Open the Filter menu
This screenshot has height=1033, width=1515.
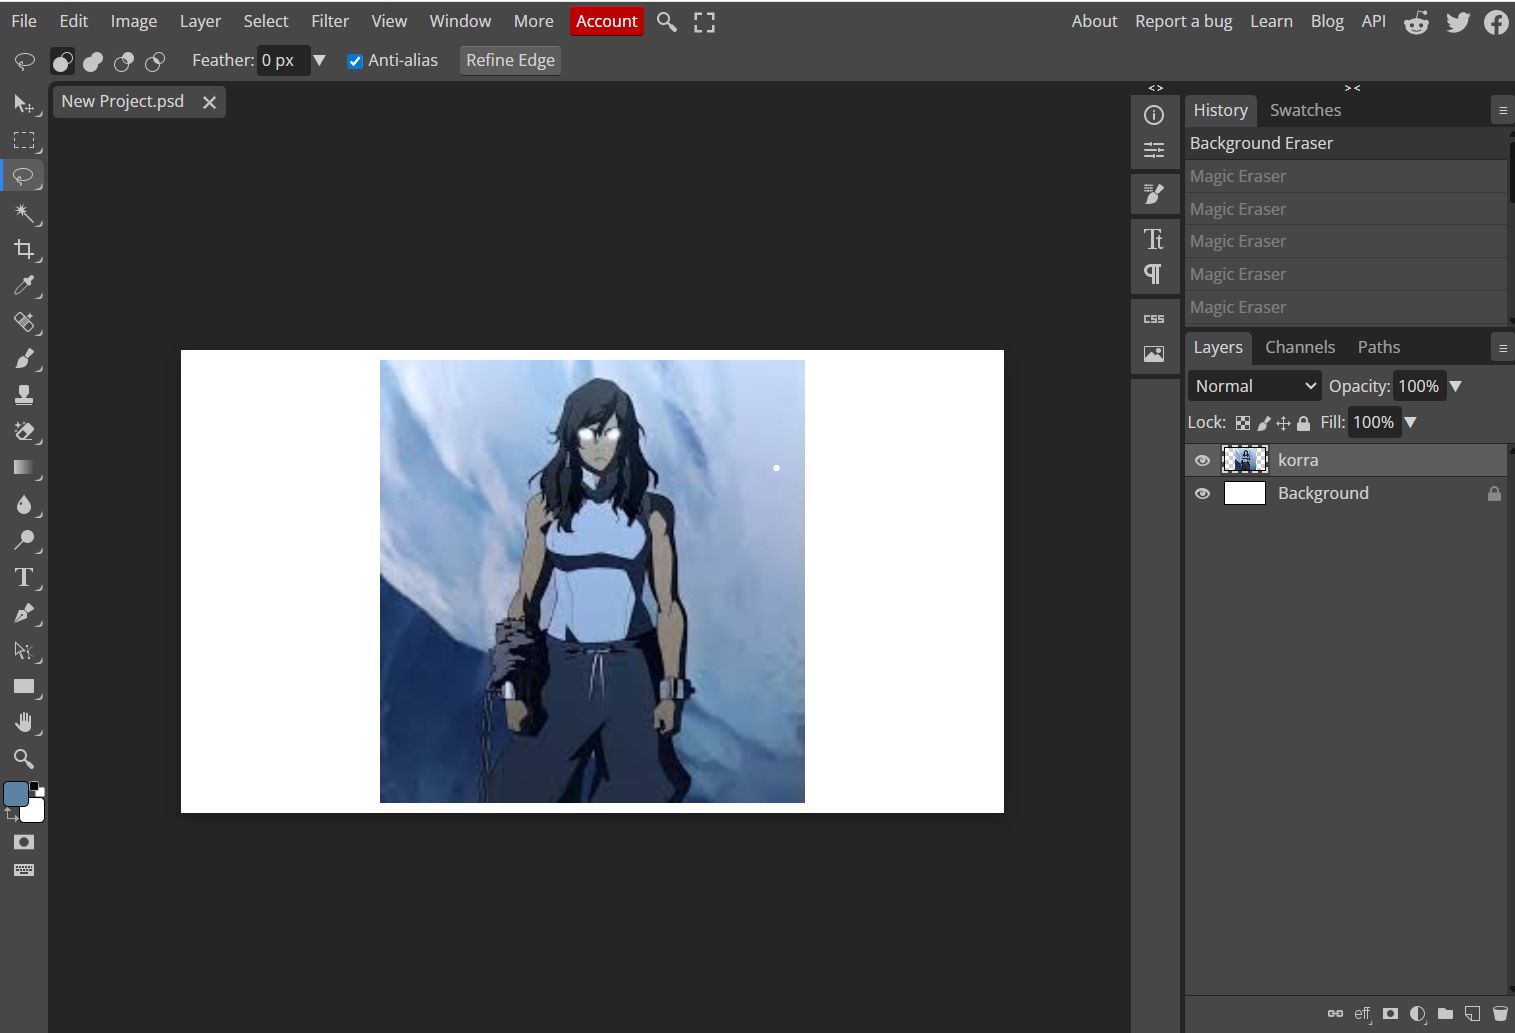point(329,21)
